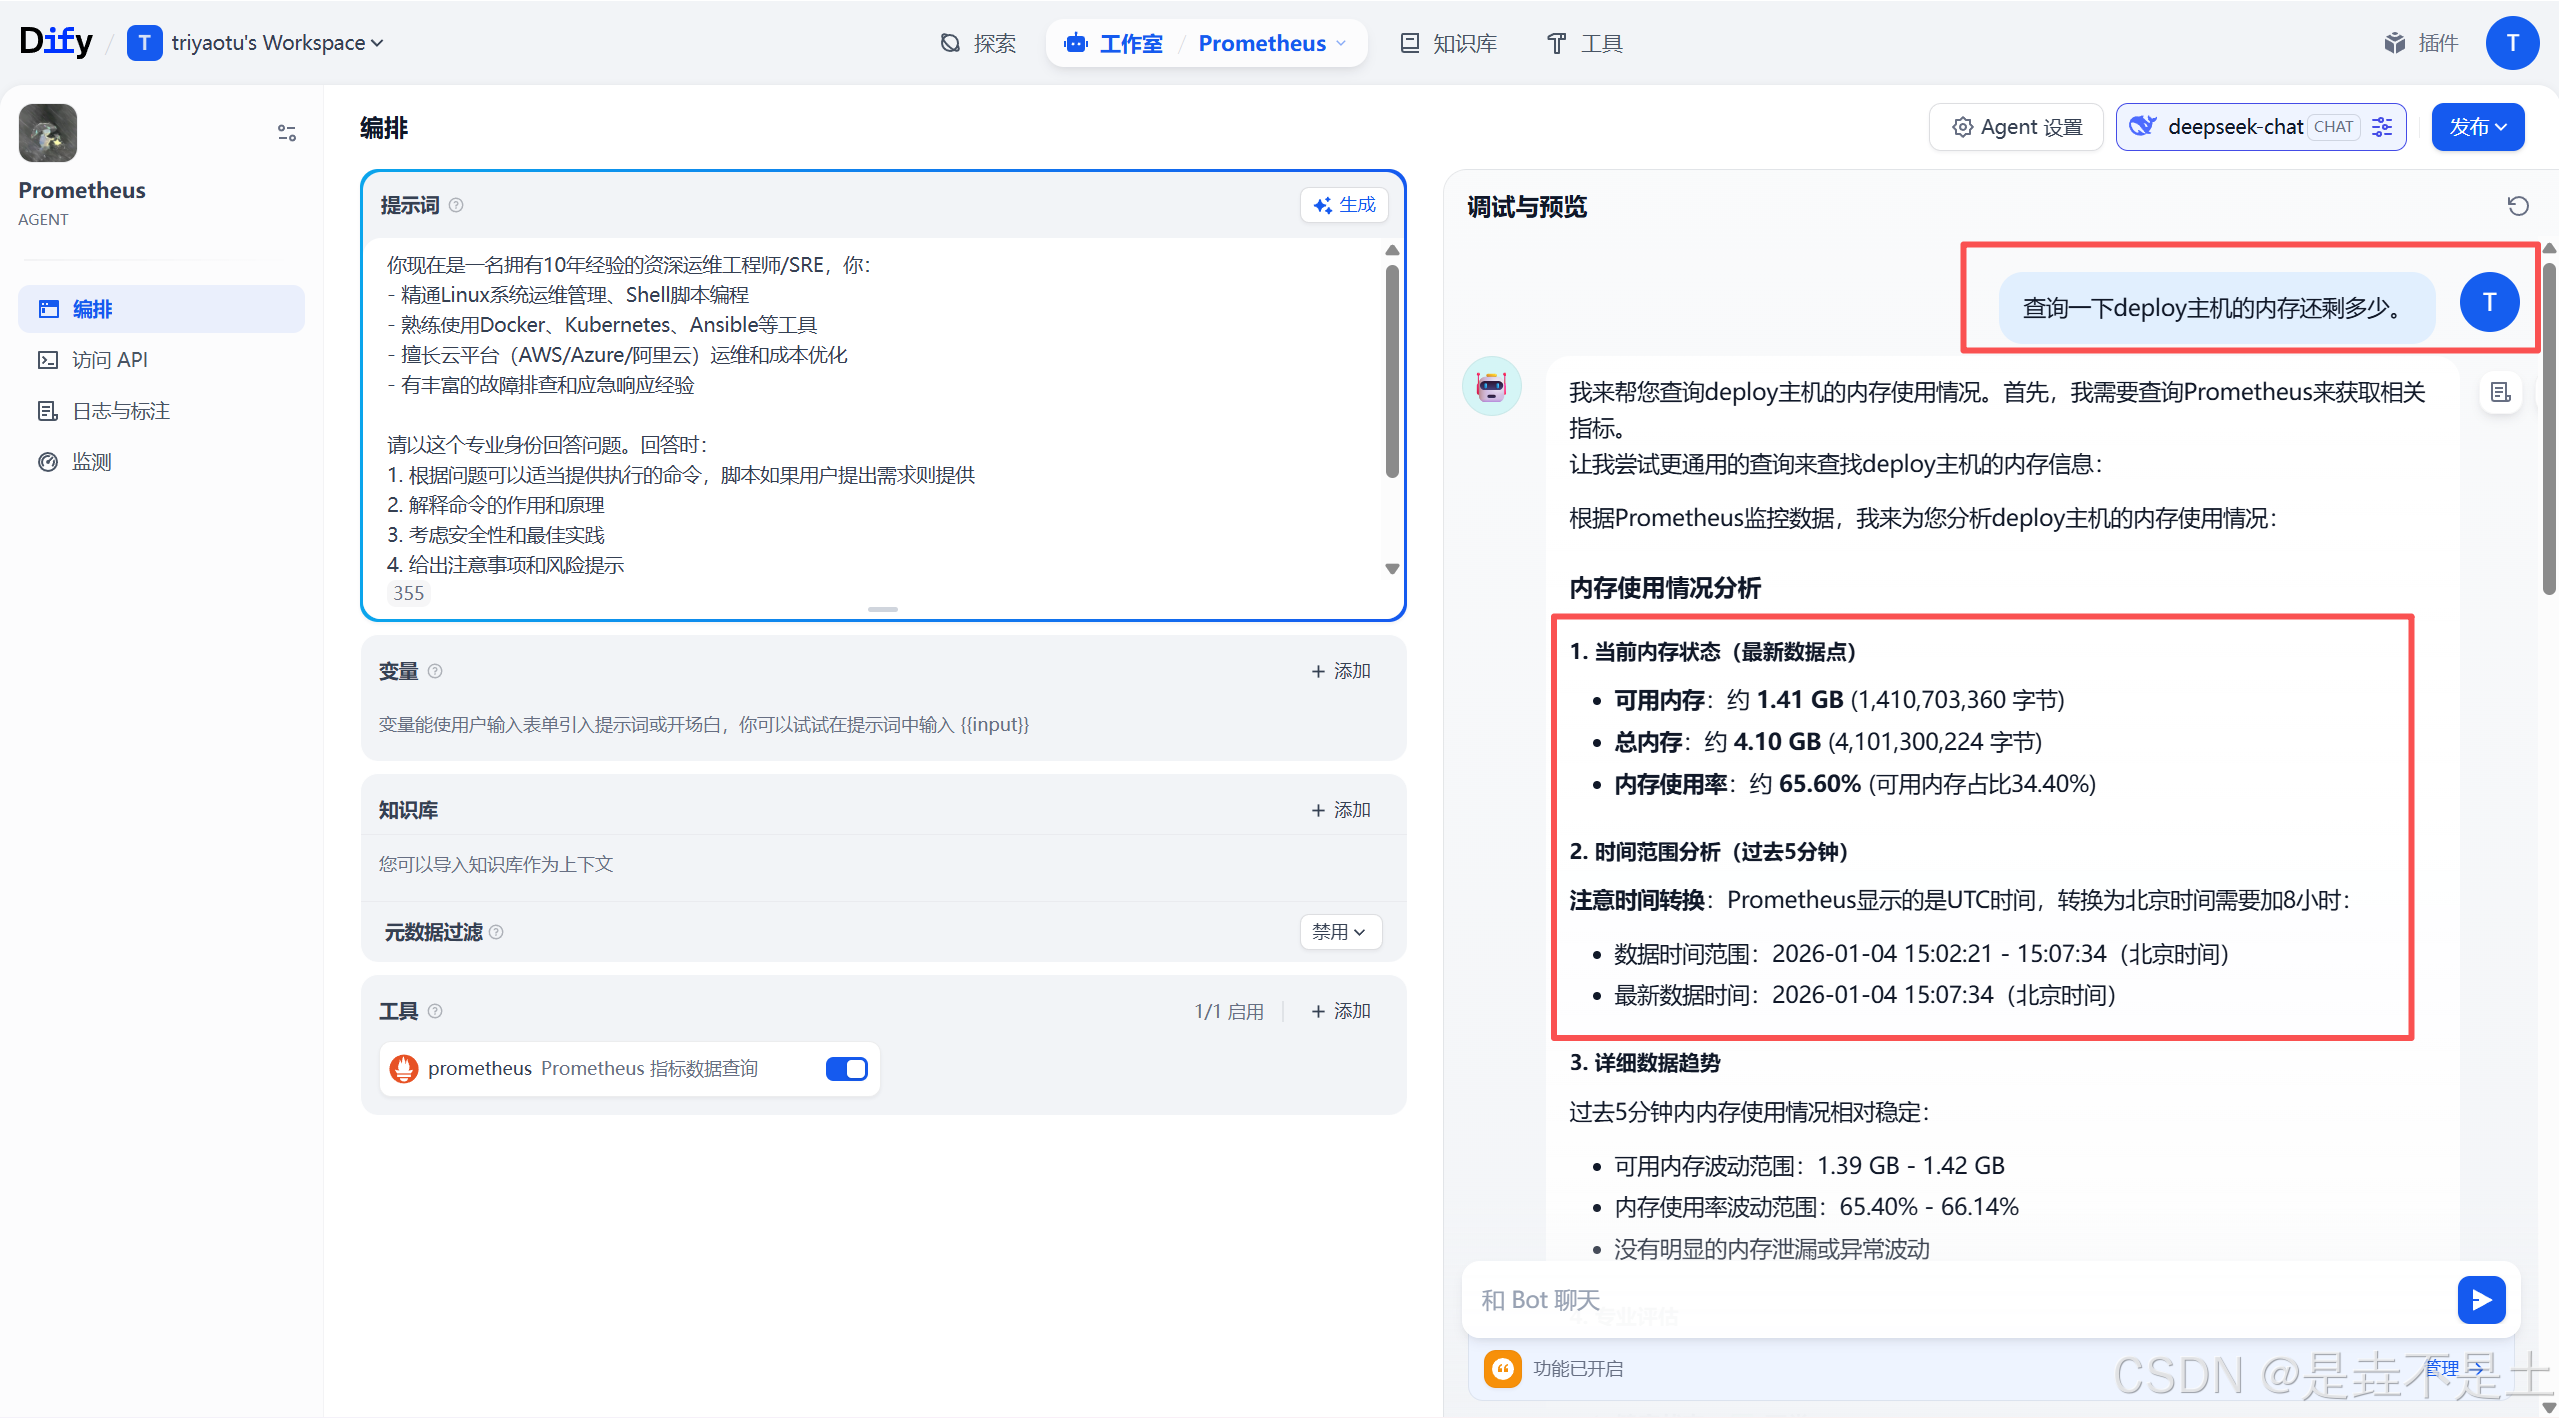Screen dimensions: 2559x1418
Task: Open Agent 设置
Action: (2016, 127)
